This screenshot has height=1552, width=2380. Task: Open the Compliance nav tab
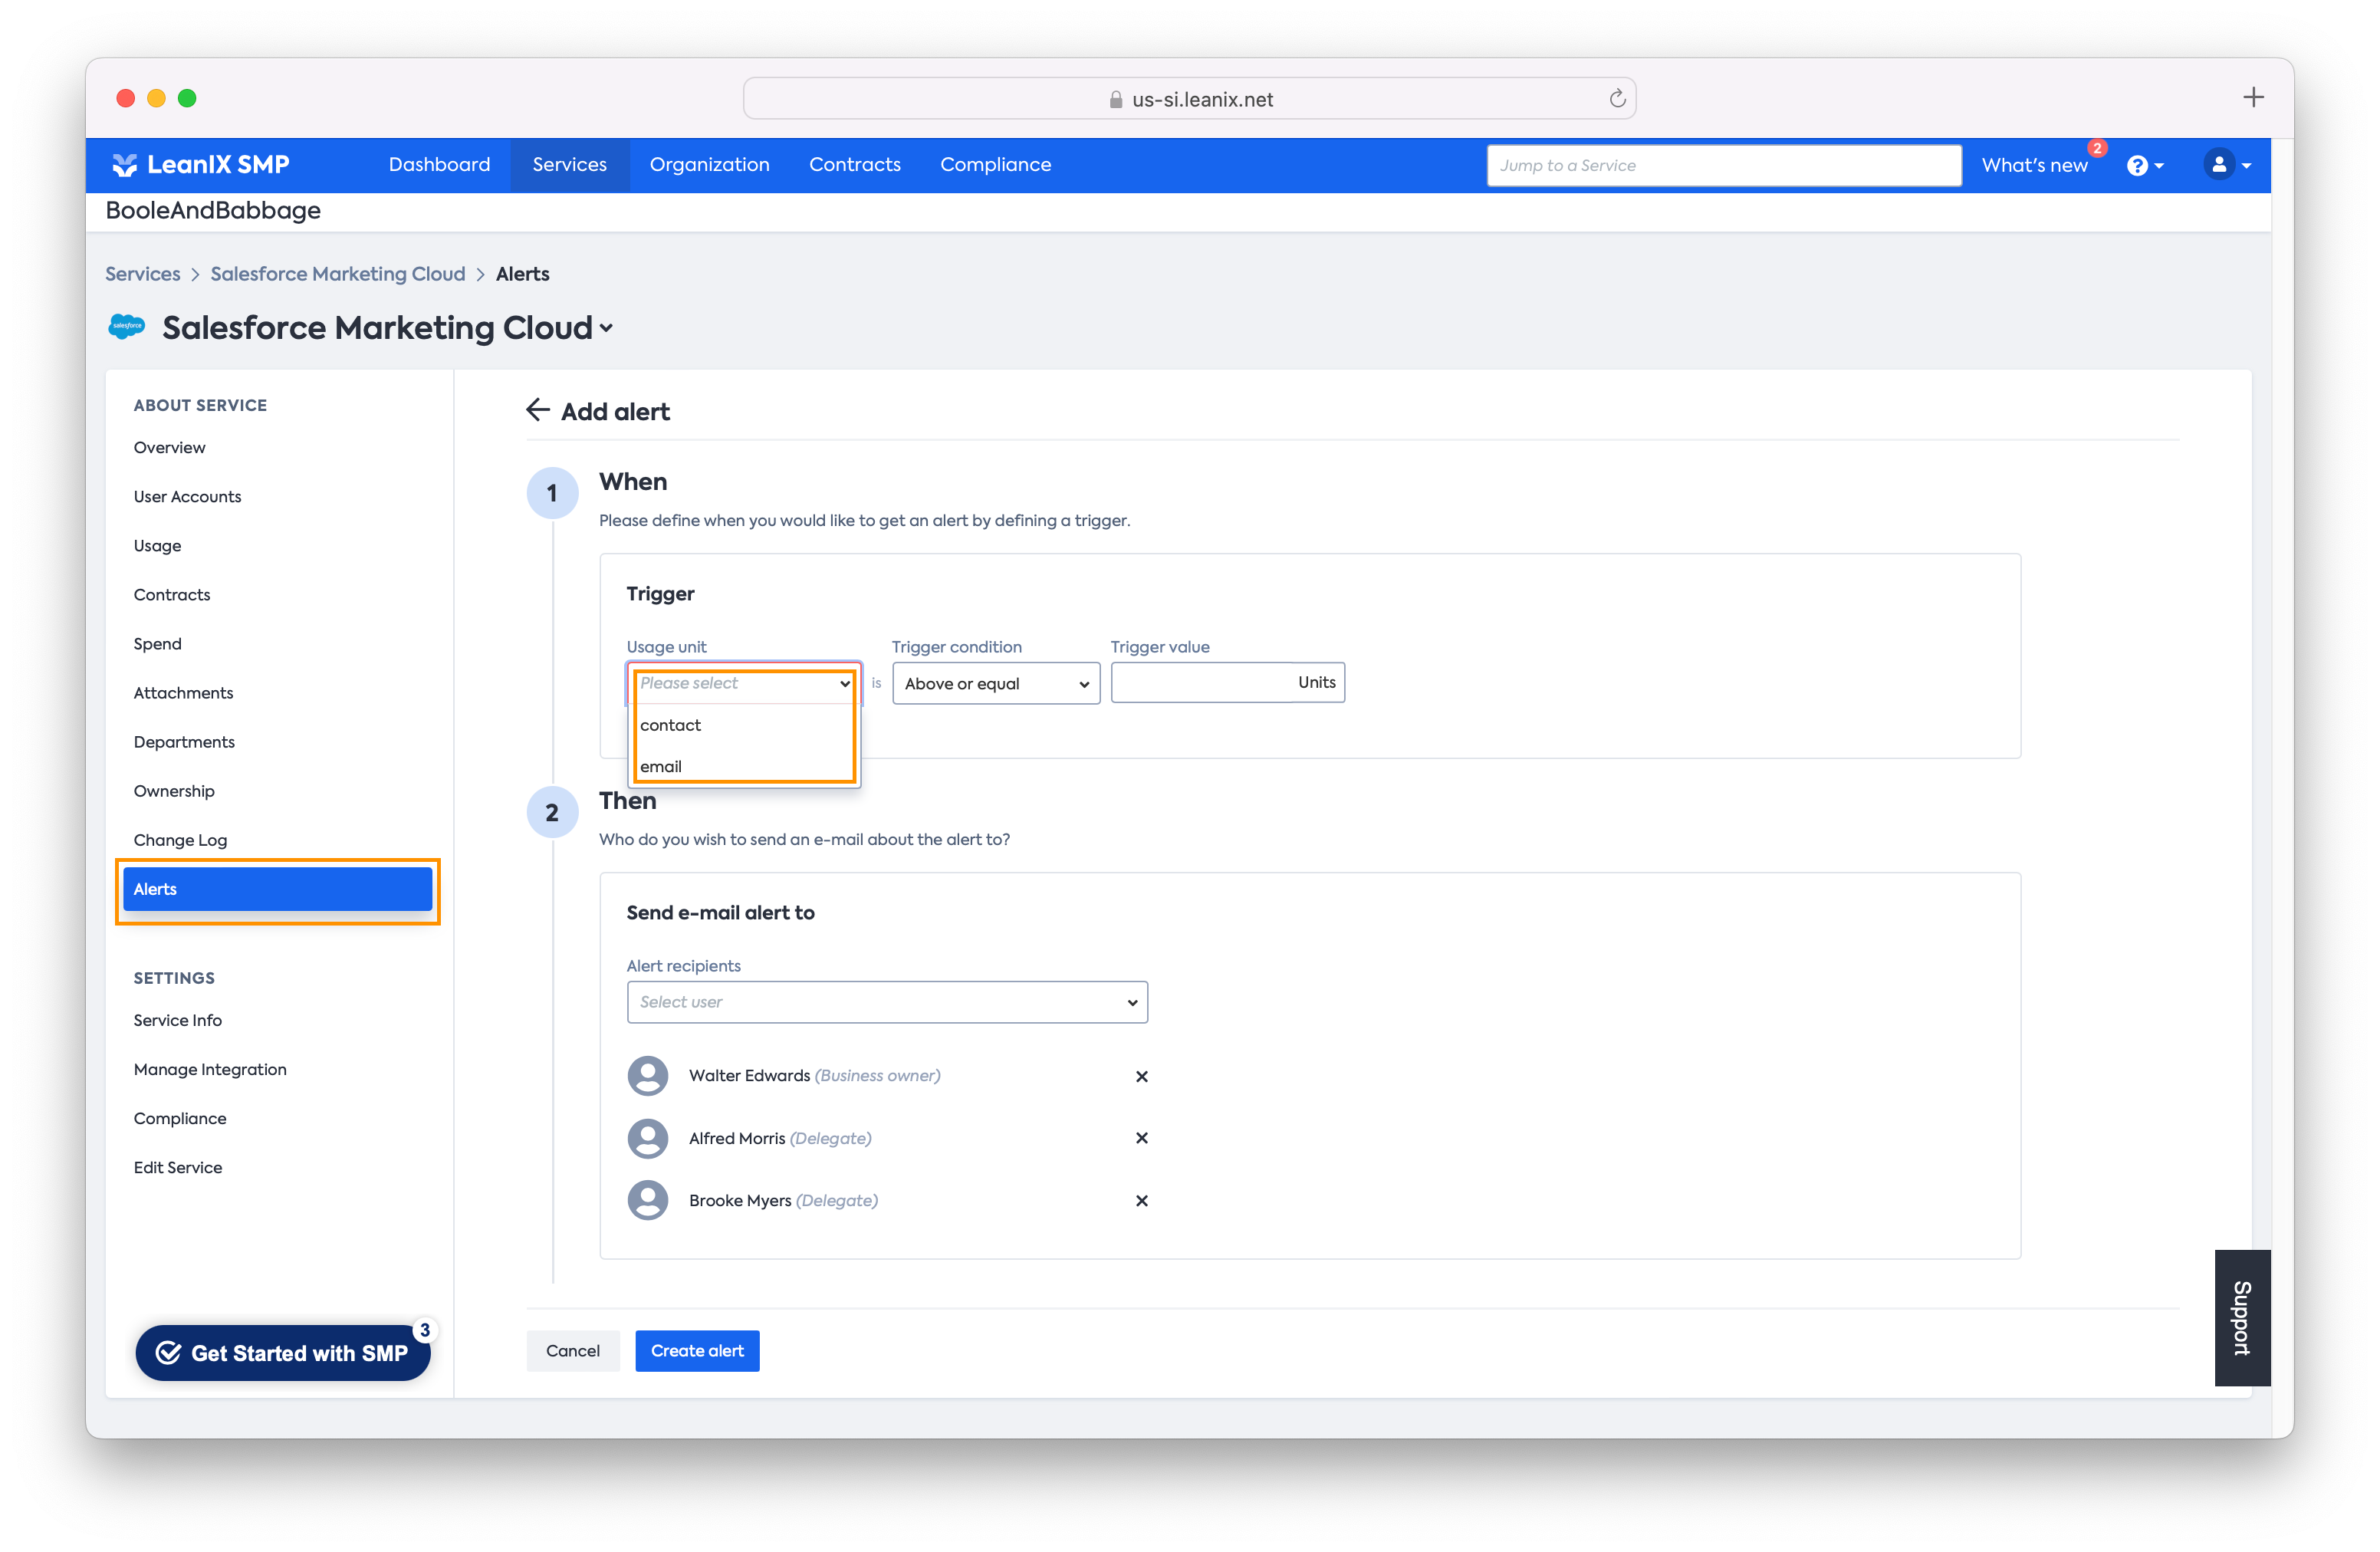tap(995, 165)
